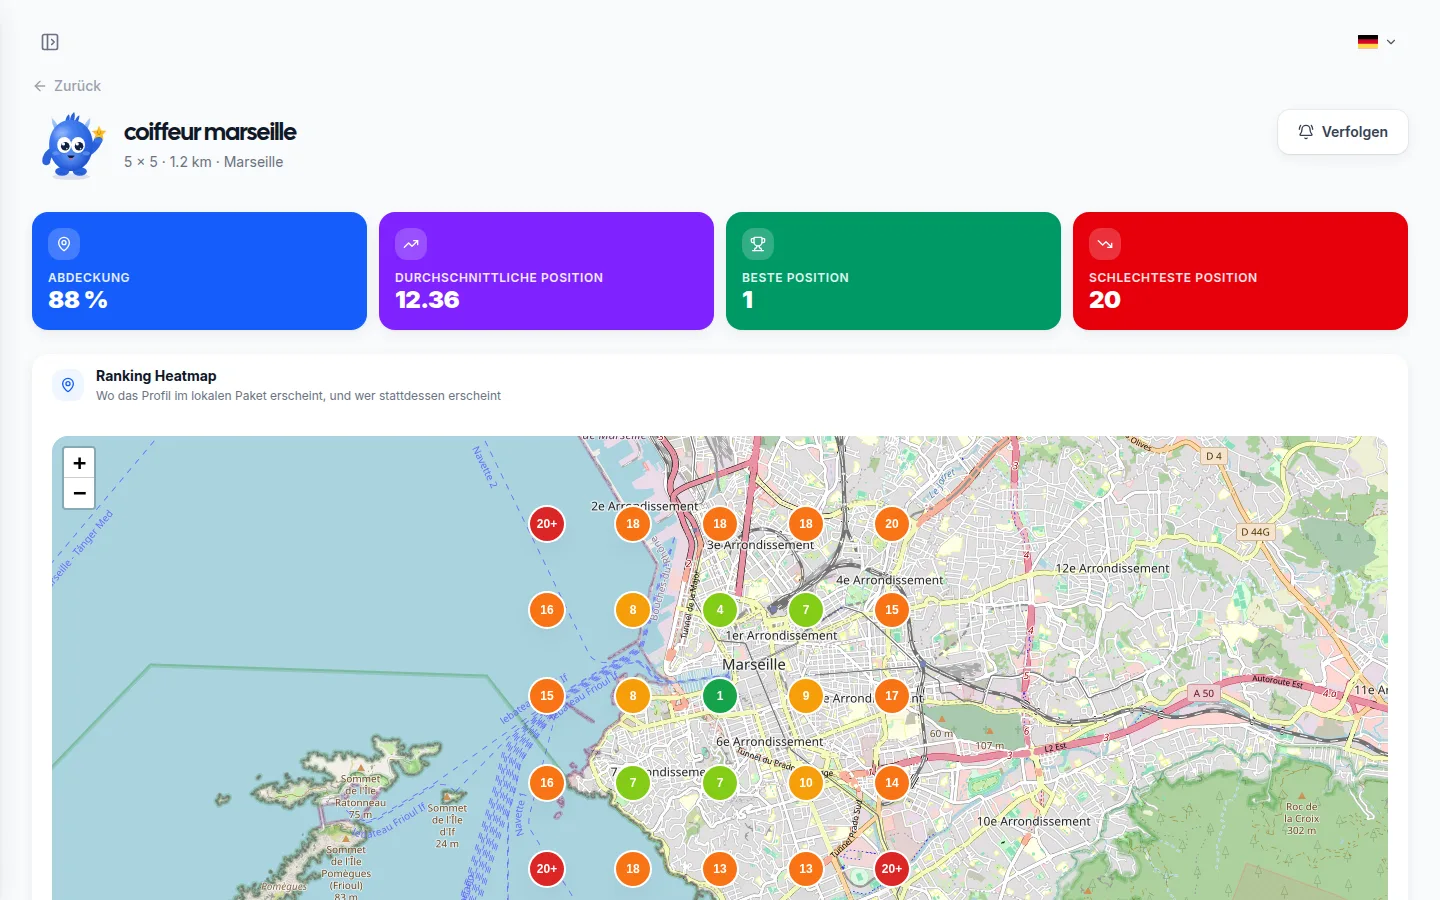Click the "5 × 5 · 1.2 km · Marseille" subtitle
This screenshot has height=900, width=1440.
tap(203, 162)
